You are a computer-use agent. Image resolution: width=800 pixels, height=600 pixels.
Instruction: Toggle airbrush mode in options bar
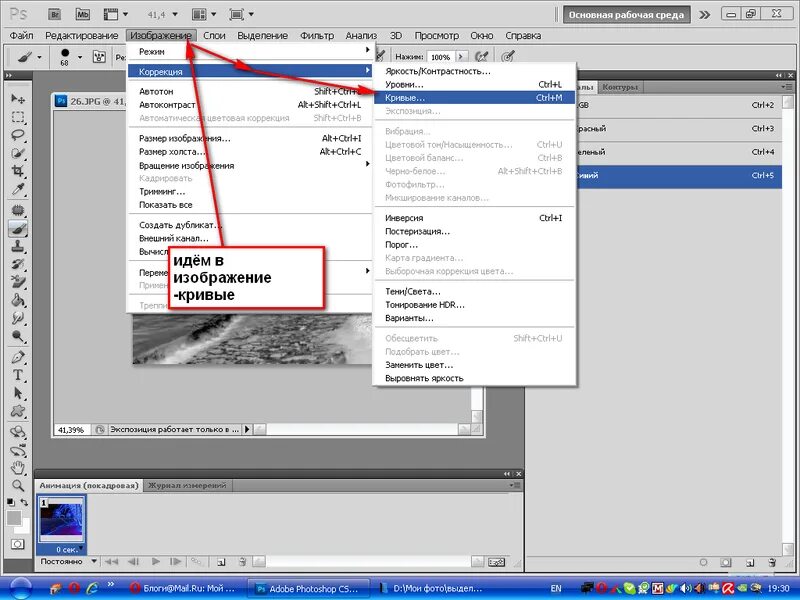(x=482, y=57)
